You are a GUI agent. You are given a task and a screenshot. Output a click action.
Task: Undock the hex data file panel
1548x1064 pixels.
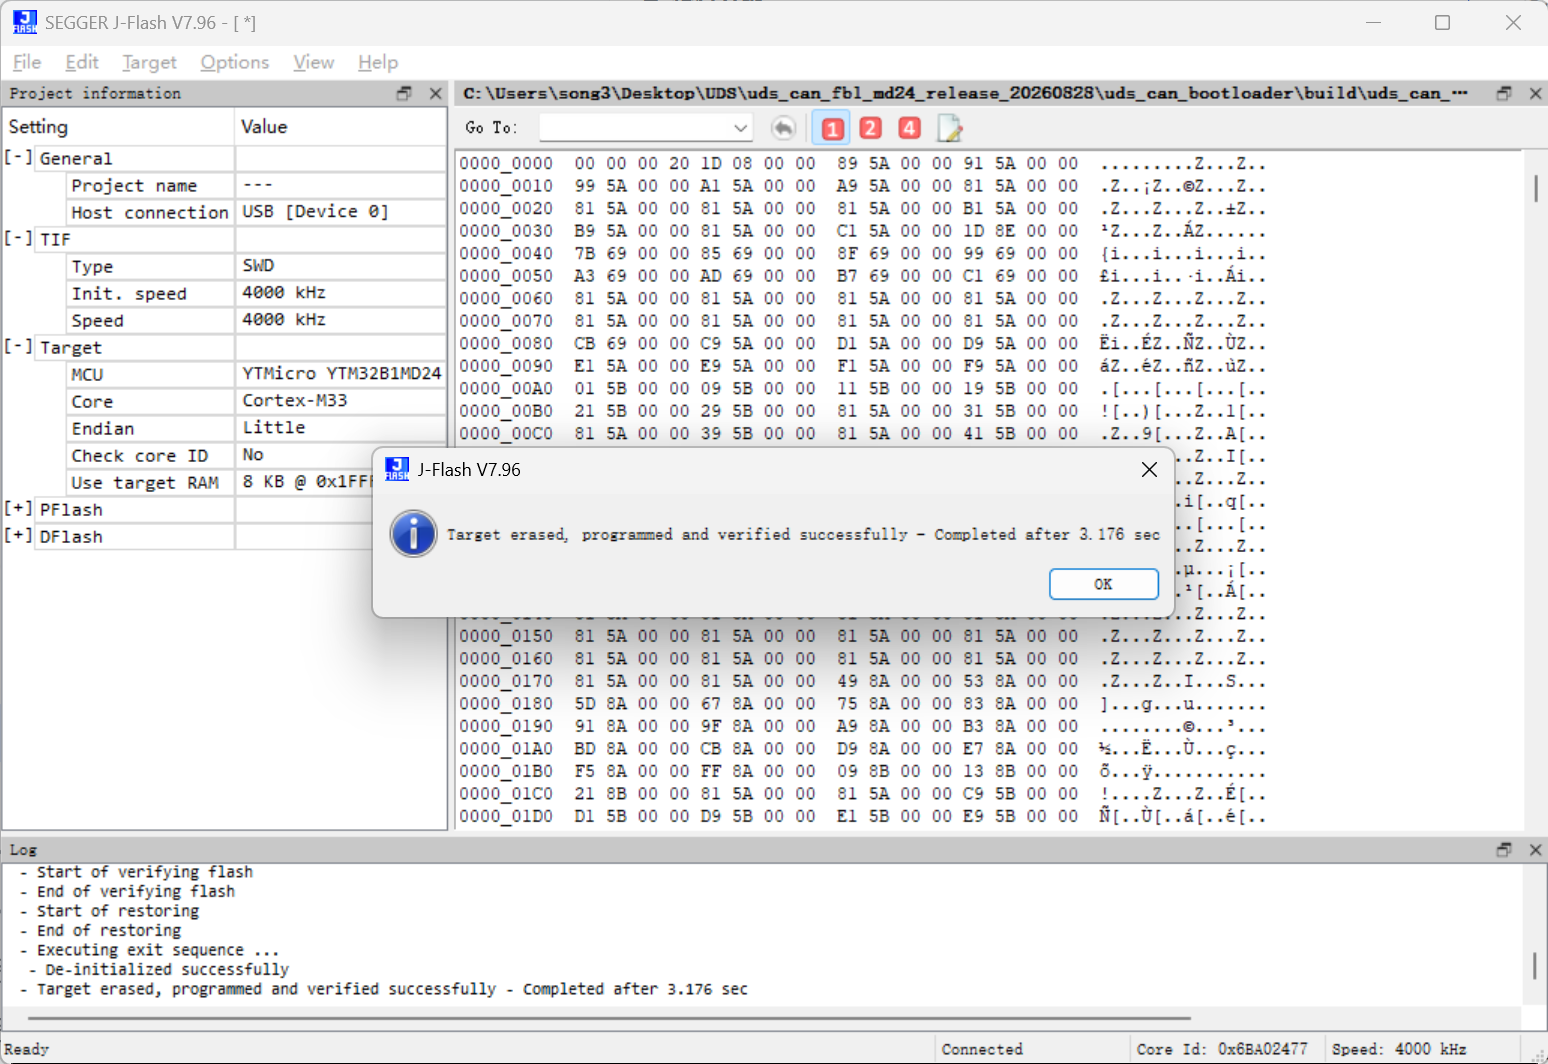point(1504,93)
